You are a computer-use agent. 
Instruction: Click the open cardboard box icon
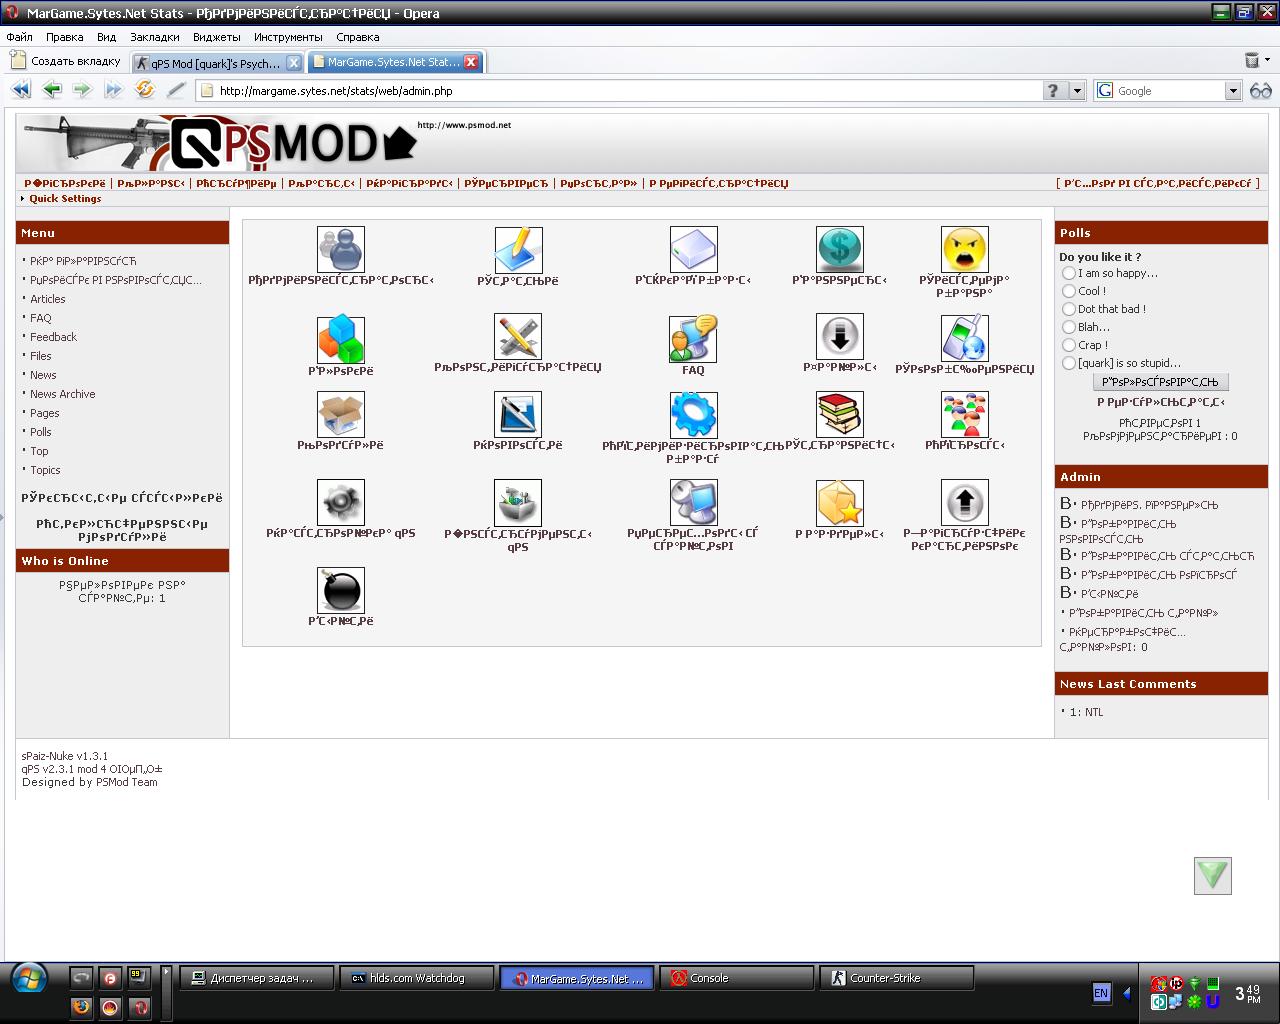click(x=341, y=414)
